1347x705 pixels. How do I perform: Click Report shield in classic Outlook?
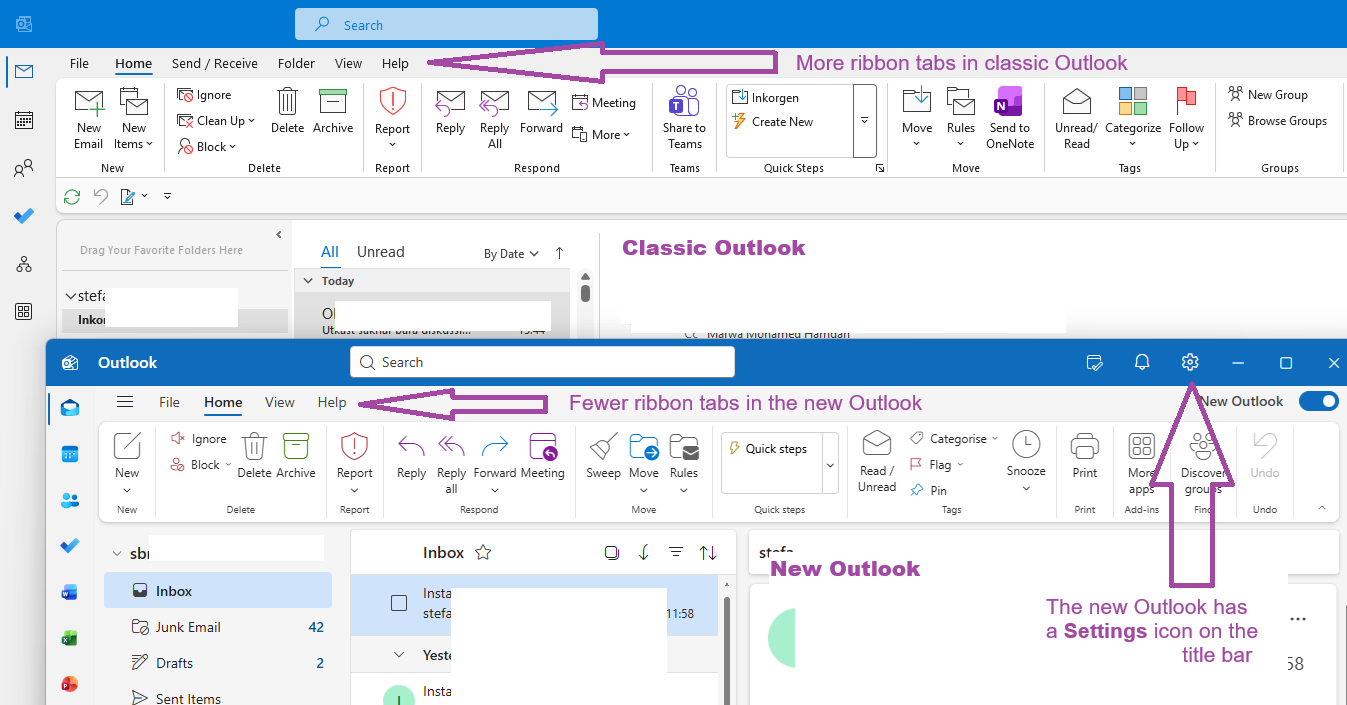click(392, 118)
